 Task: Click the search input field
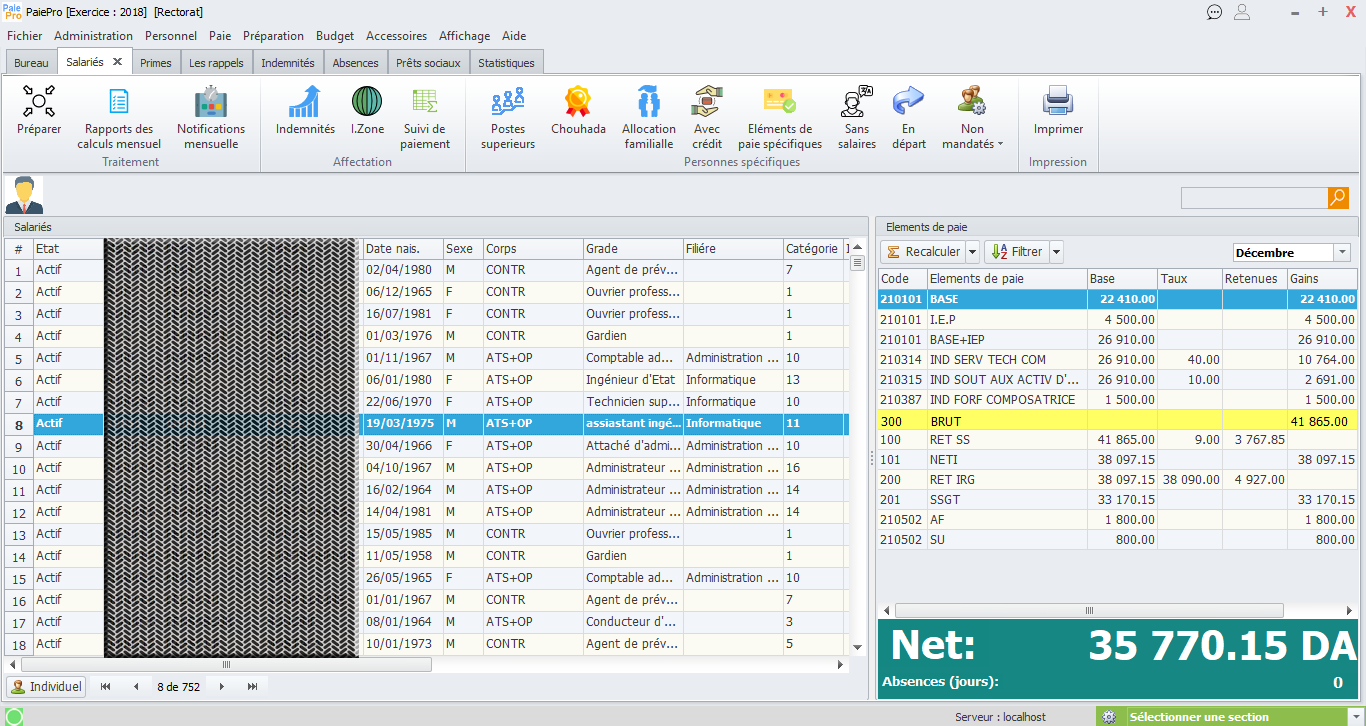tap(1254, 198)
